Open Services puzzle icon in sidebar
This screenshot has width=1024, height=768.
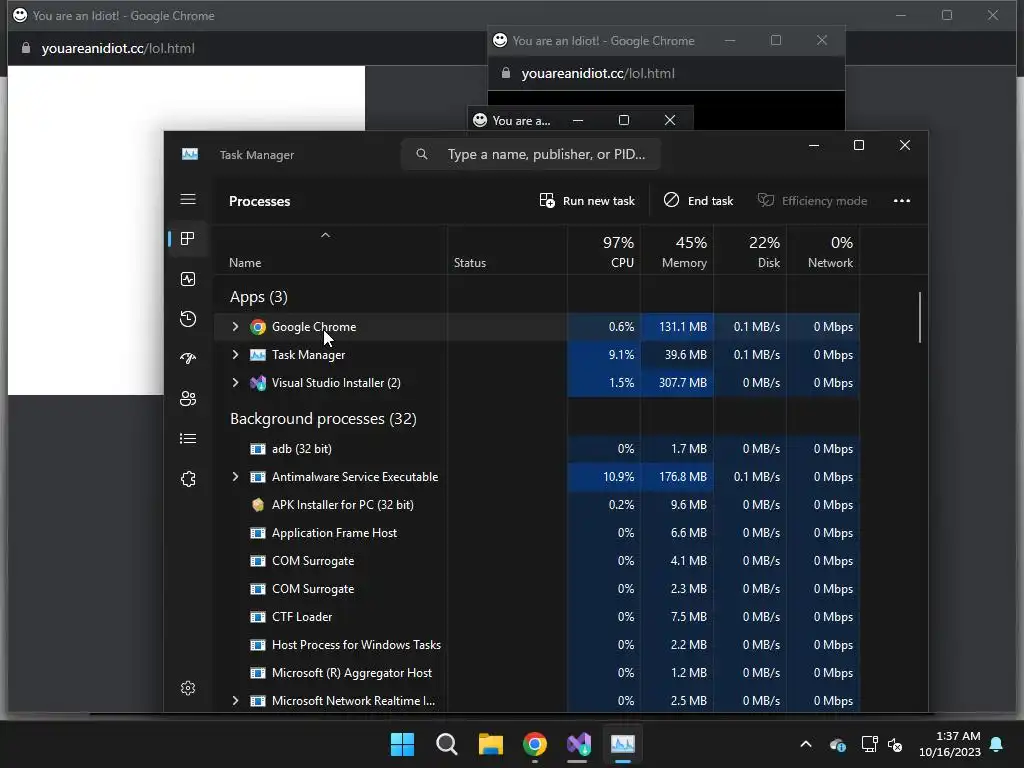point(188,479)
